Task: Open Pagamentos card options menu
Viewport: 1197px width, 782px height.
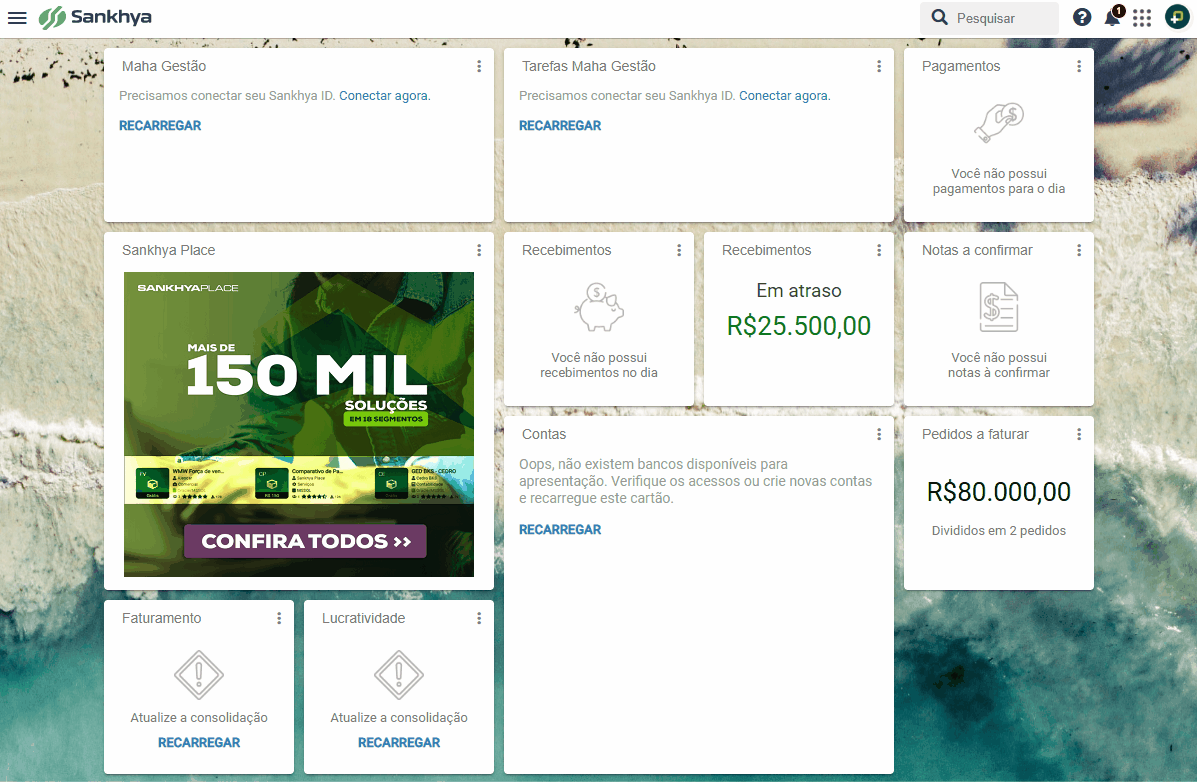Action: pyautogui.click(x=1079, y=66)
